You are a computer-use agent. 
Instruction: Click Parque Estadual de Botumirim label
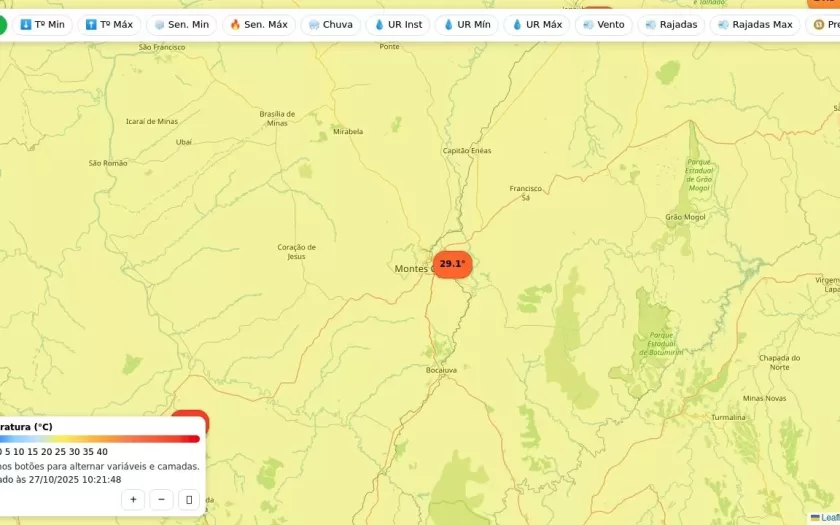point(661,343)
